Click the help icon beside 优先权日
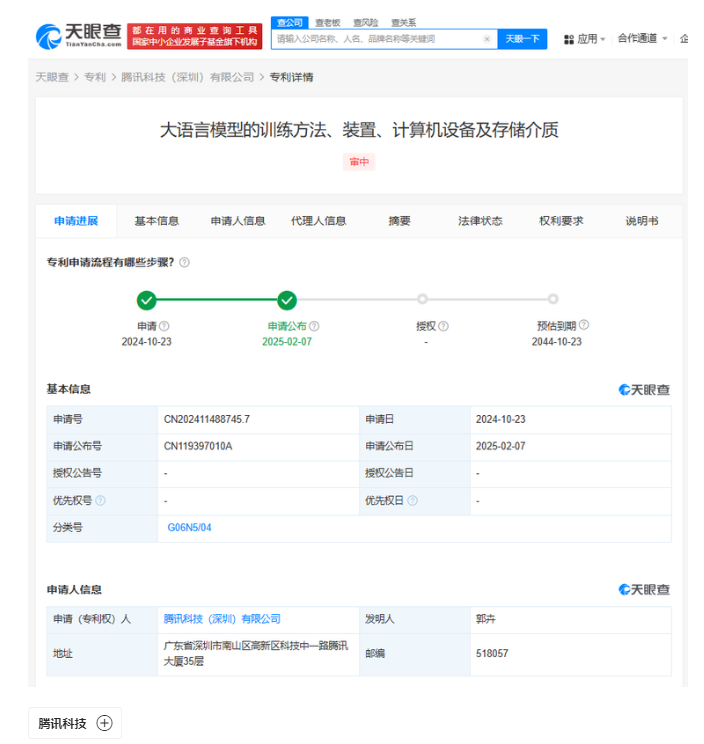The image size is (704, 744). pos(412,500)
